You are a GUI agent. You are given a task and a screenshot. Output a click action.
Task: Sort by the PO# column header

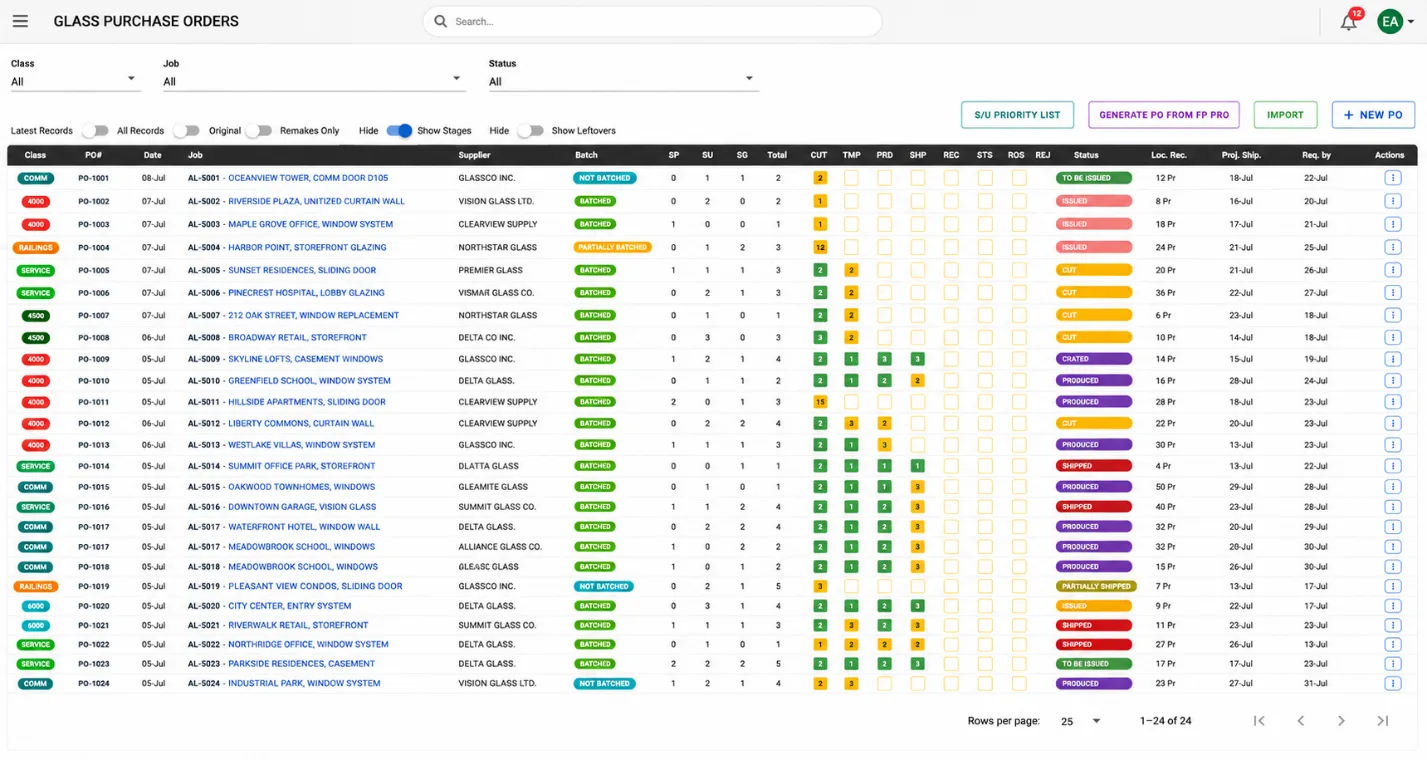click(x=93, y=155)
